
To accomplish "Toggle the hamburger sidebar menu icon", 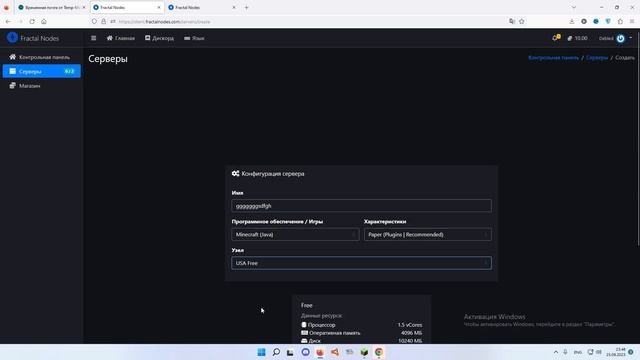I will pyautogui.click(x=93, y=38).
